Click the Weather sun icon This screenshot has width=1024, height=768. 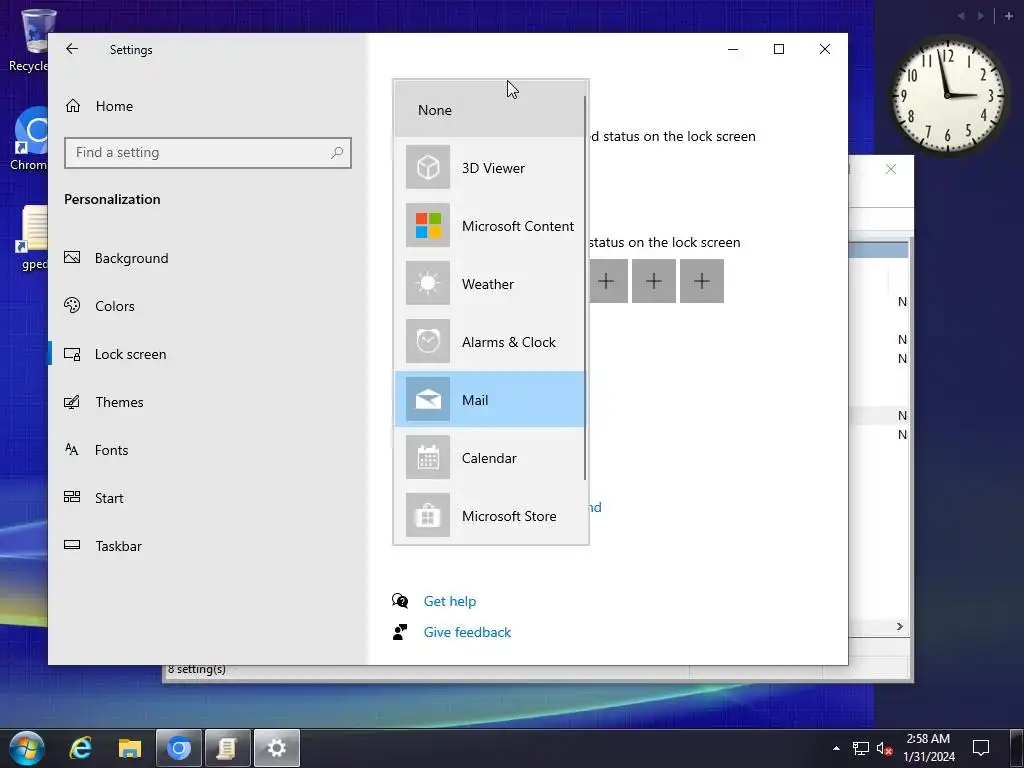[428, 283]
